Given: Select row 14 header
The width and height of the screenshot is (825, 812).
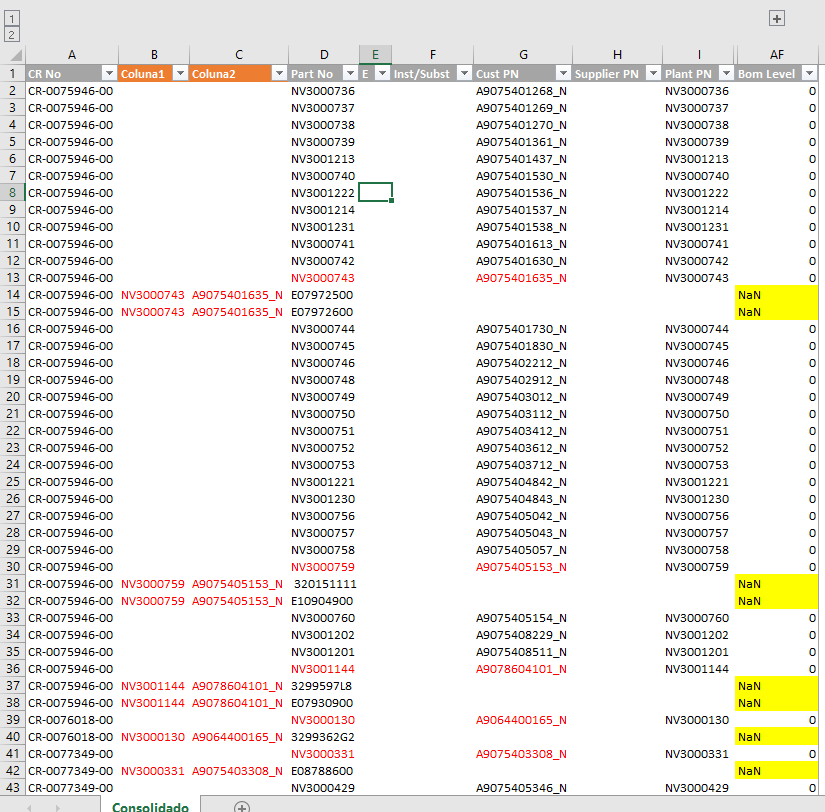Looking at the screenshot, I should point(13,295).
